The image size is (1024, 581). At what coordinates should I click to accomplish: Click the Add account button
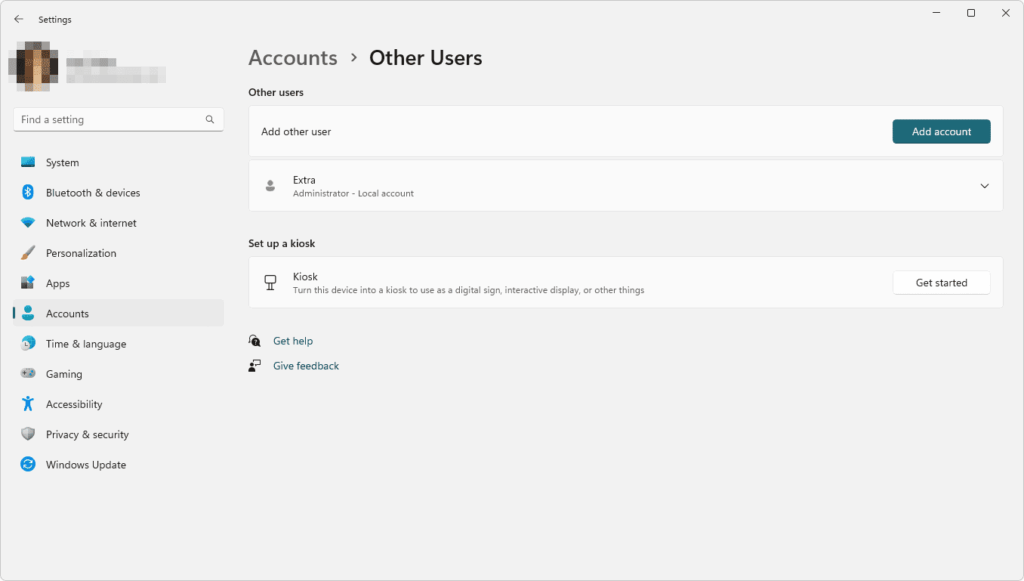point(940,131)
